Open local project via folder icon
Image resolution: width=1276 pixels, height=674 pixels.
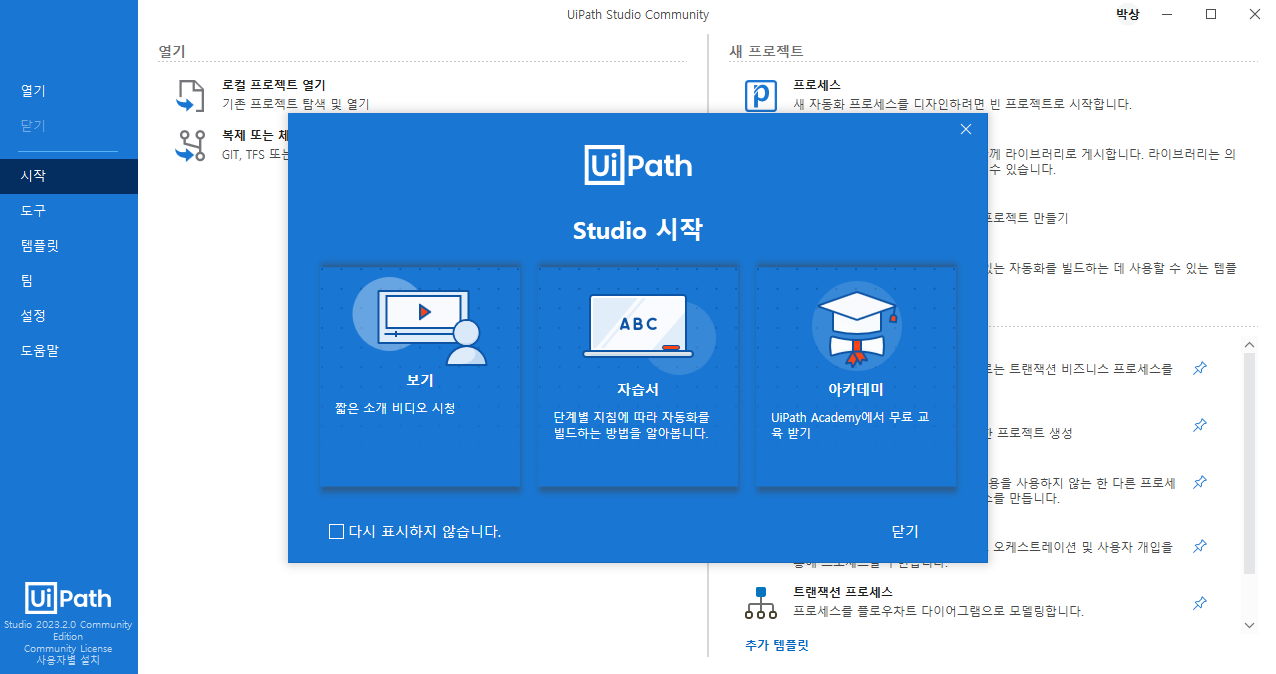(x=190, y=94)
